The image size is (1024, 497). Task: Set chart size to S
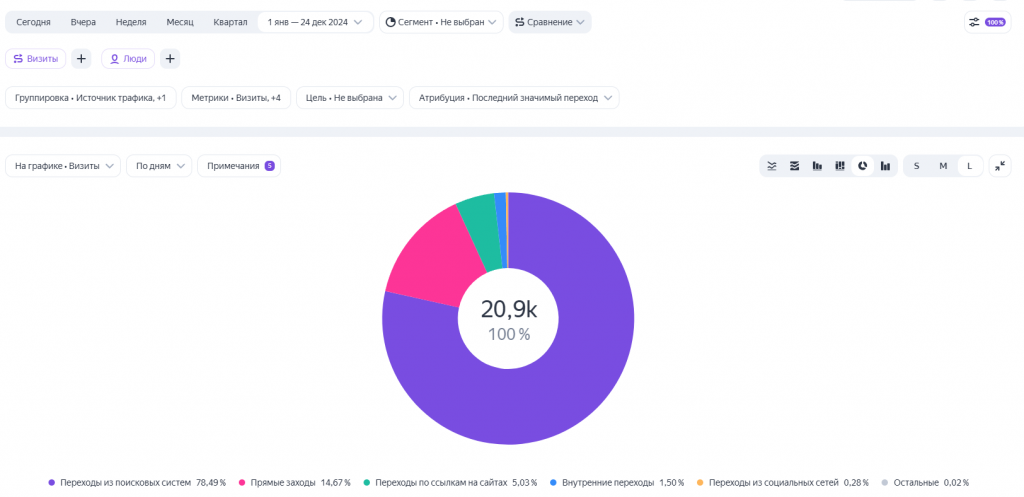coord(916,166)
